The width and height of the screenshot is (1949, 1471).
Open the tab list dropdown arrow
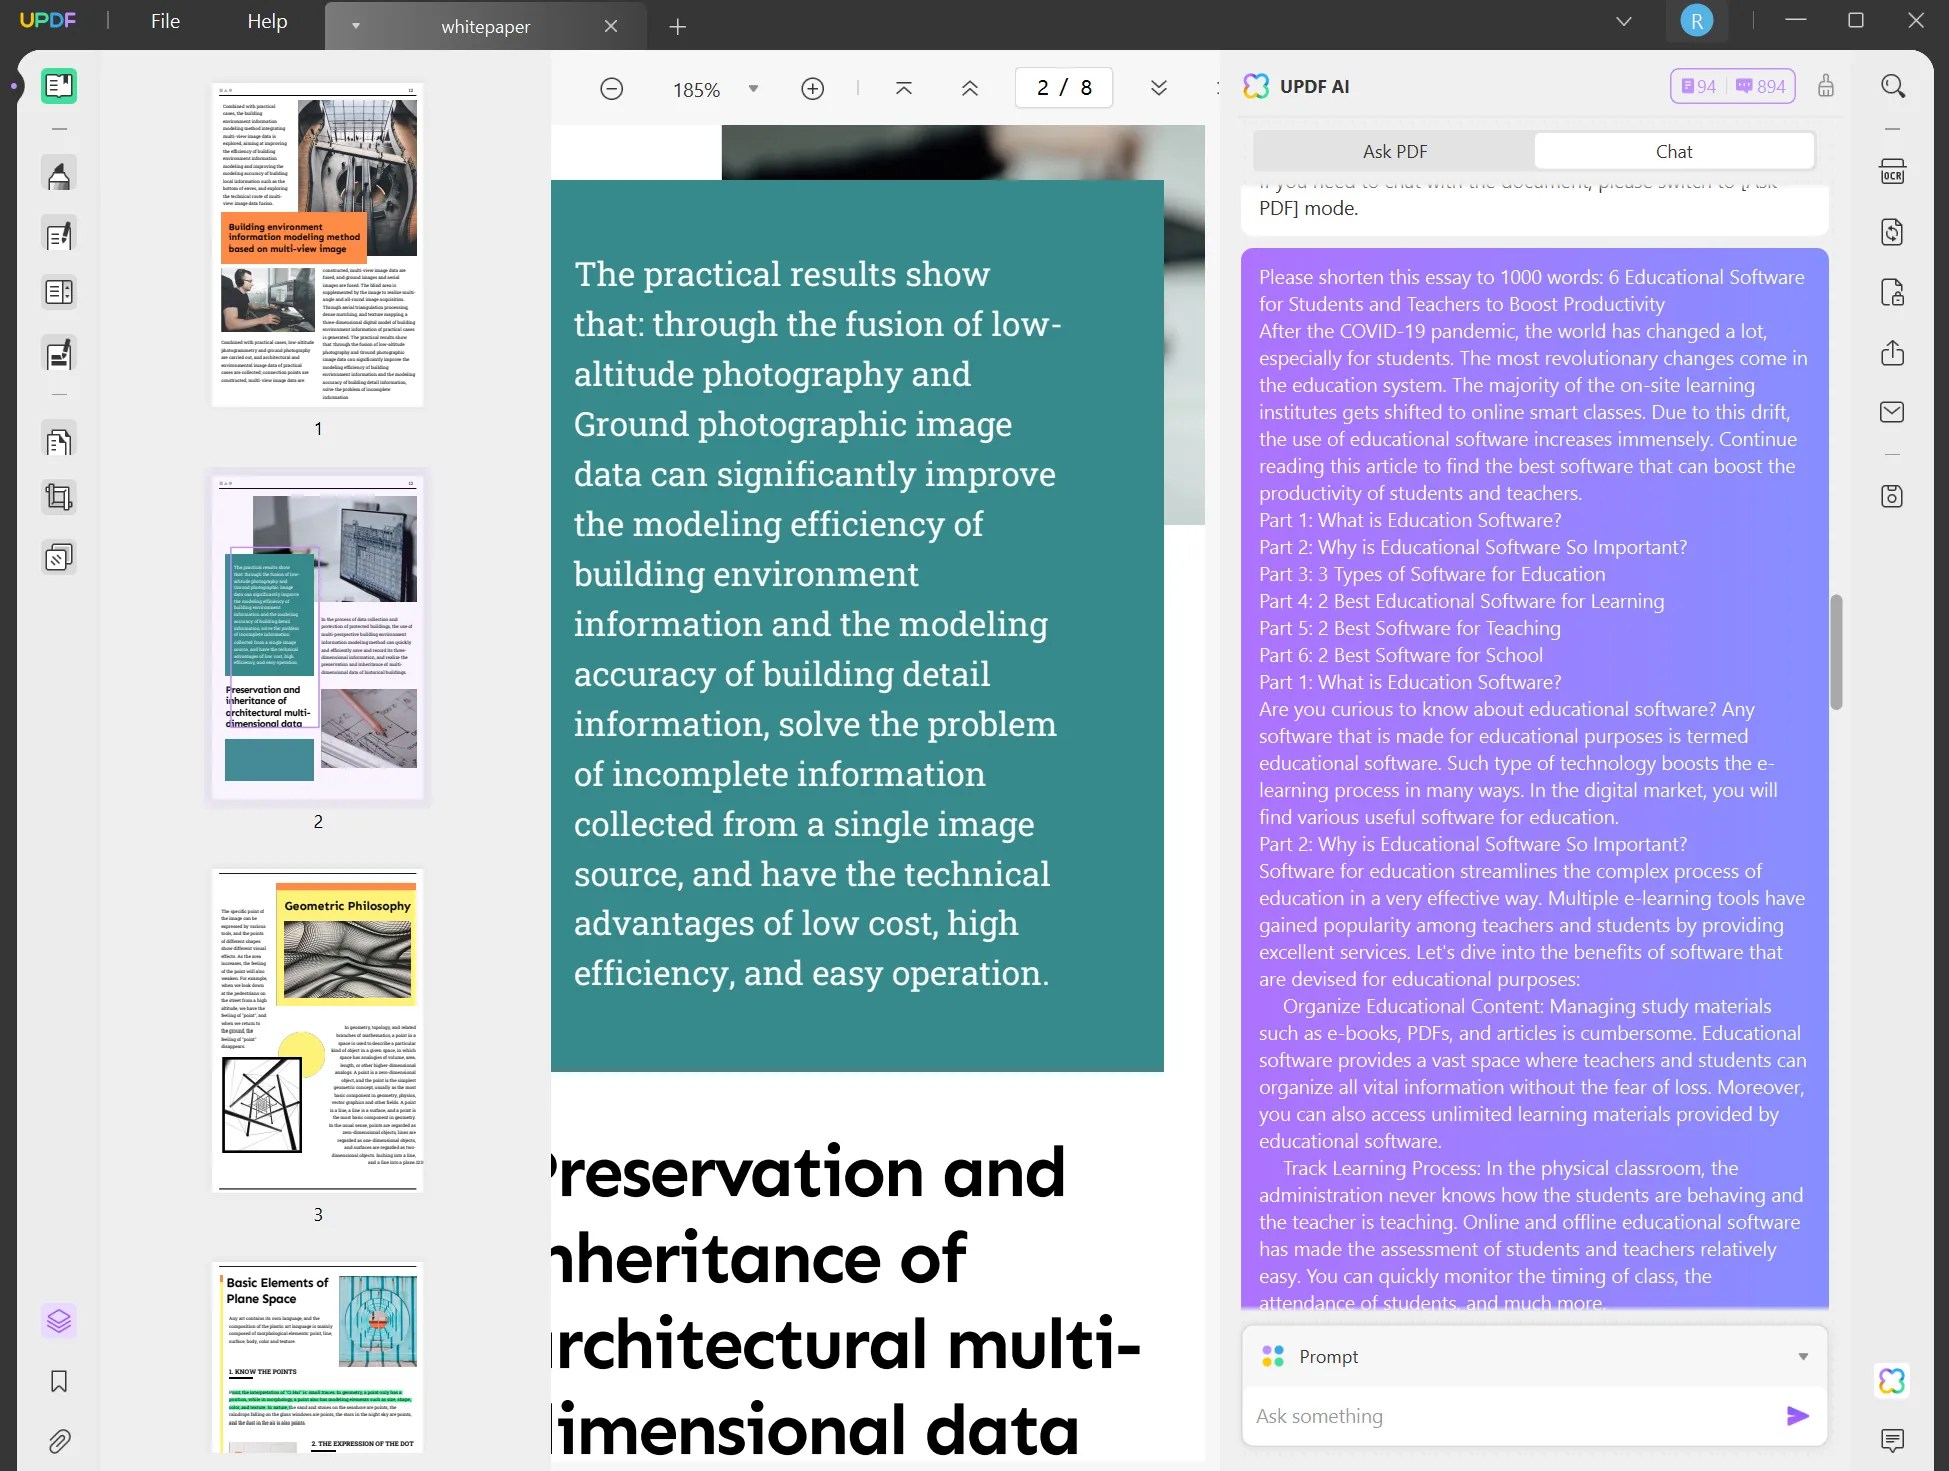pyautogui.click(x=1623, y=21)
